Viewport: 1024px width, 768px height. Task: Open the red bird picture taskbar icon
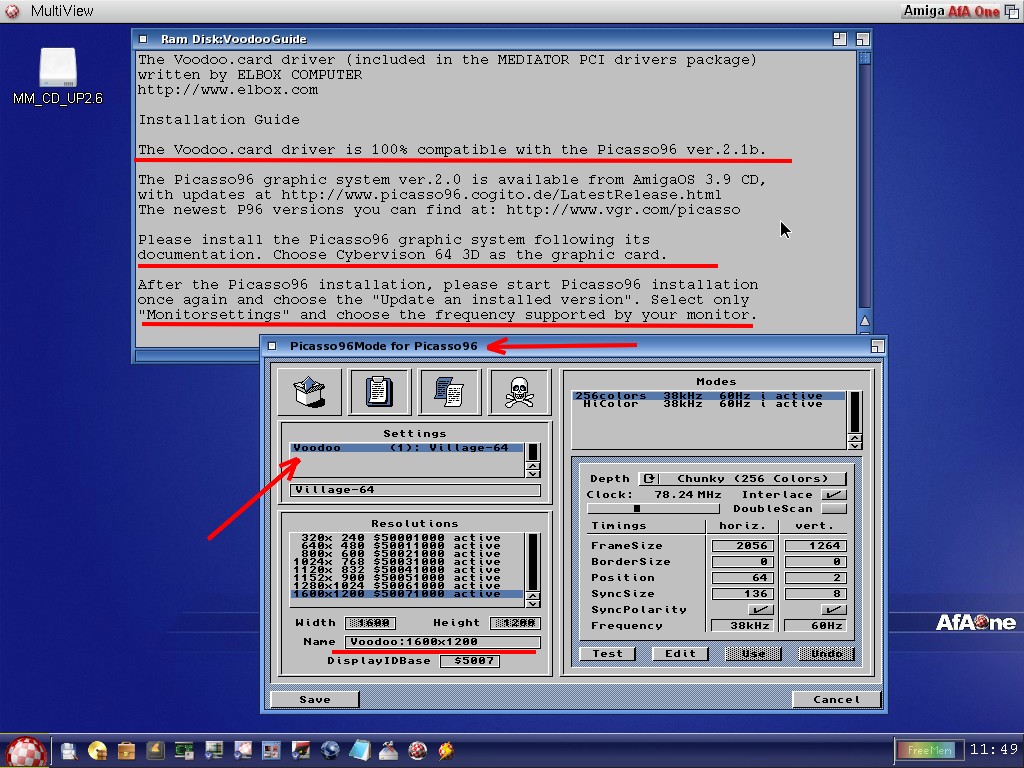tap(300, 751)
